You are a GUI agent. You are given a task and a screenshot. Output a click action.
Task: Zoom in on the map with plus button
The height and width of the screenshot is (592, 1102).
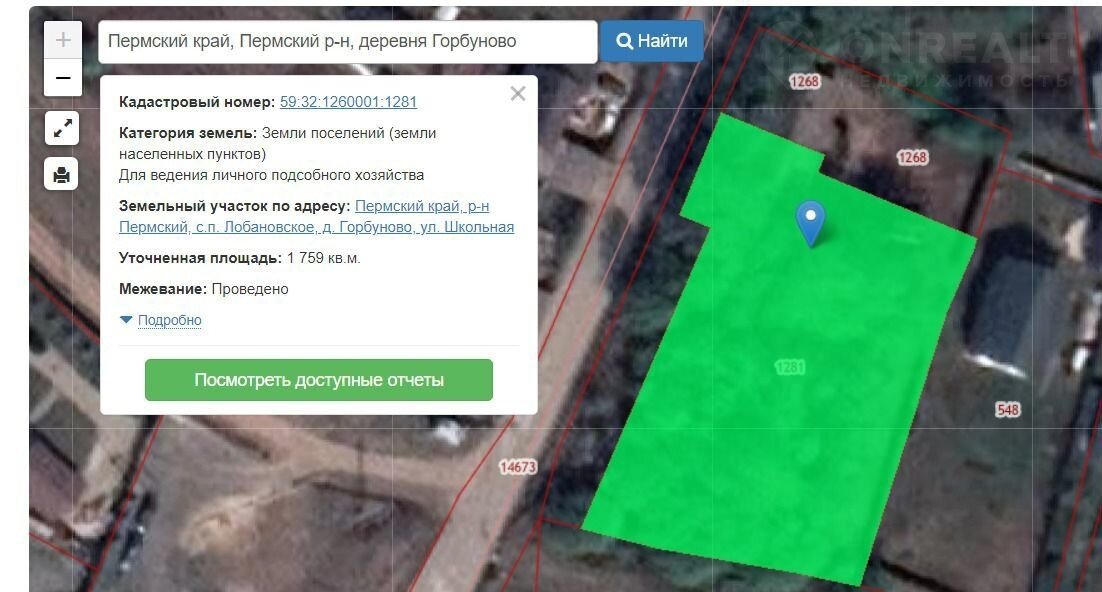coord(63,40)
